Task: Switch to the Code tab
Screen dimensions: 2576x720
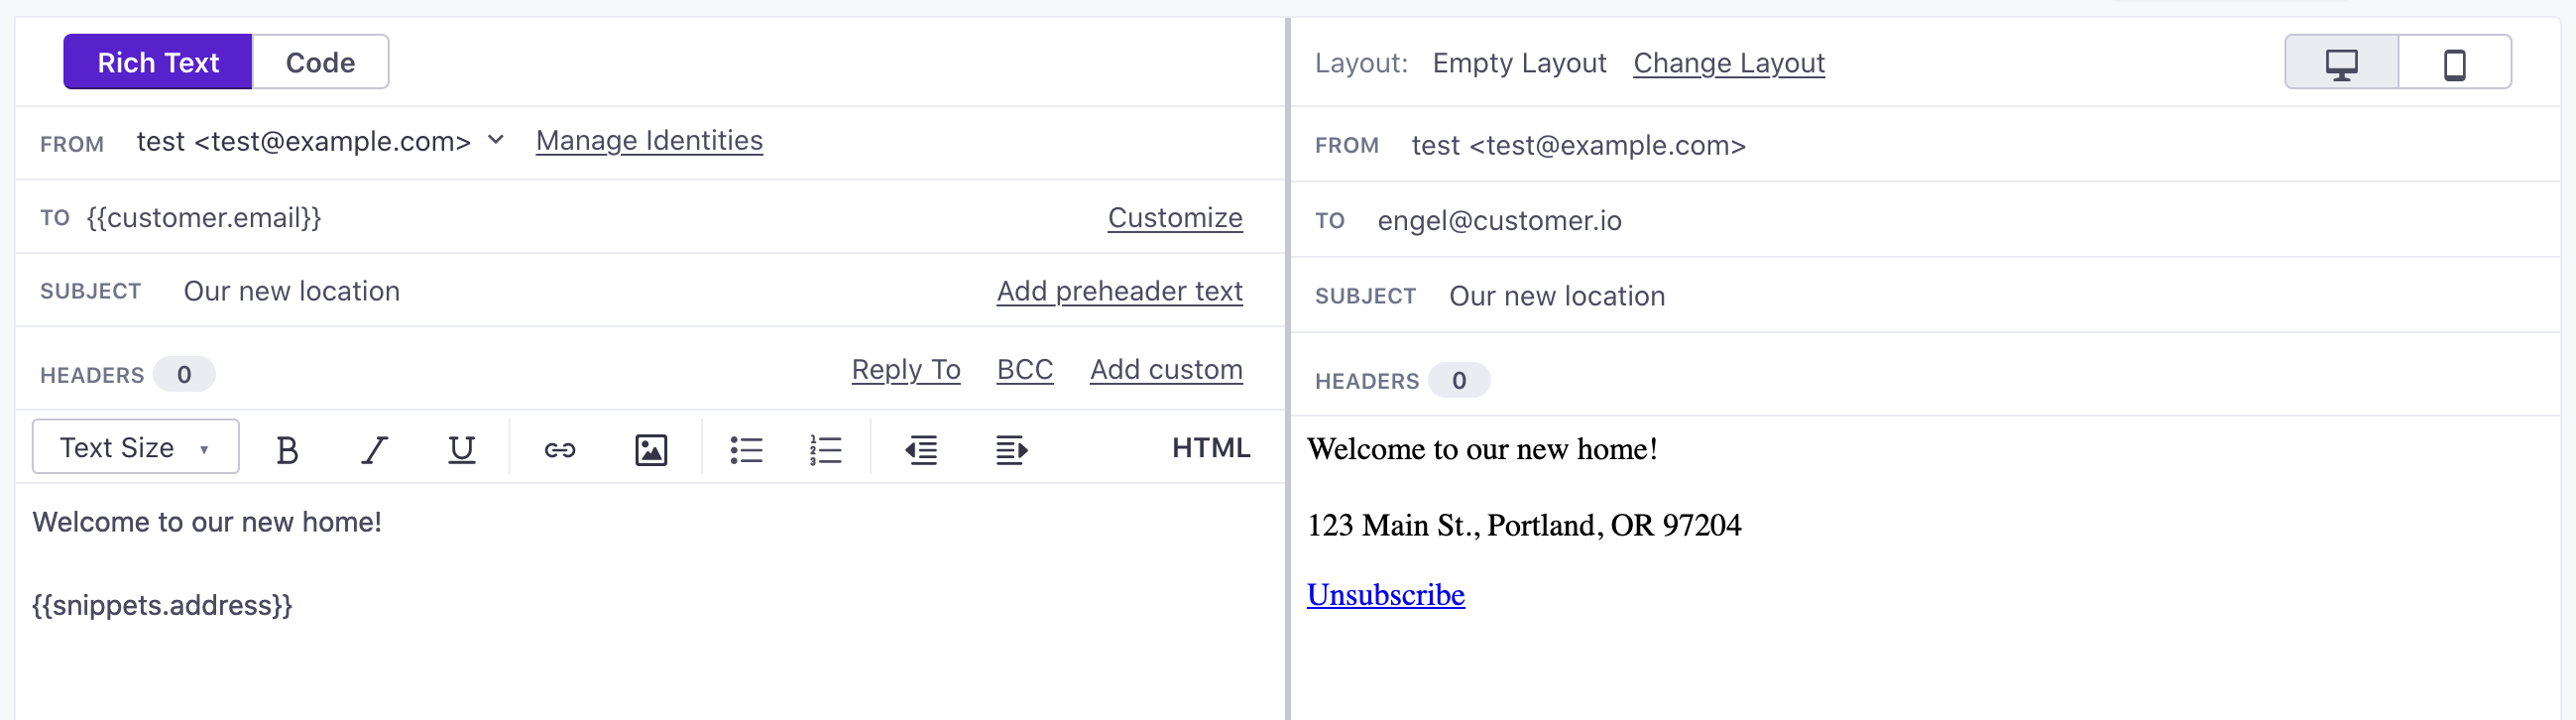Action: [320, 63]
